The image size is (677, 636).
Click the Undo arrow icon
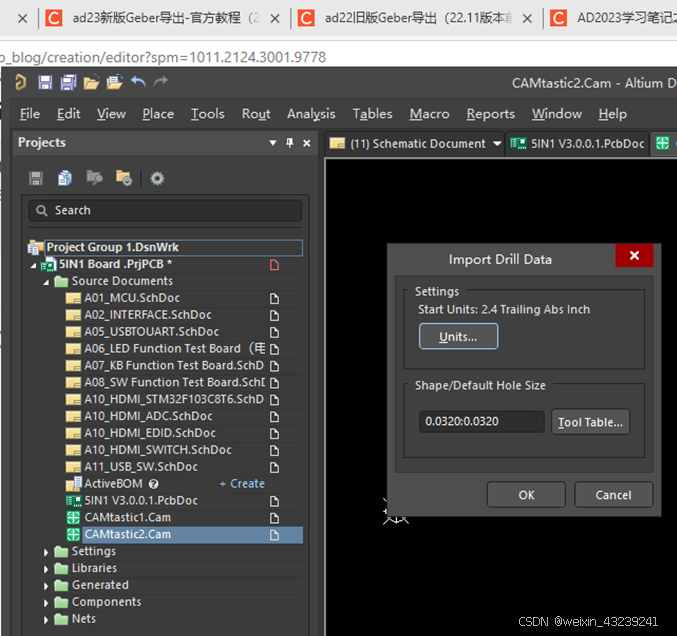click(x=138, y=81)
